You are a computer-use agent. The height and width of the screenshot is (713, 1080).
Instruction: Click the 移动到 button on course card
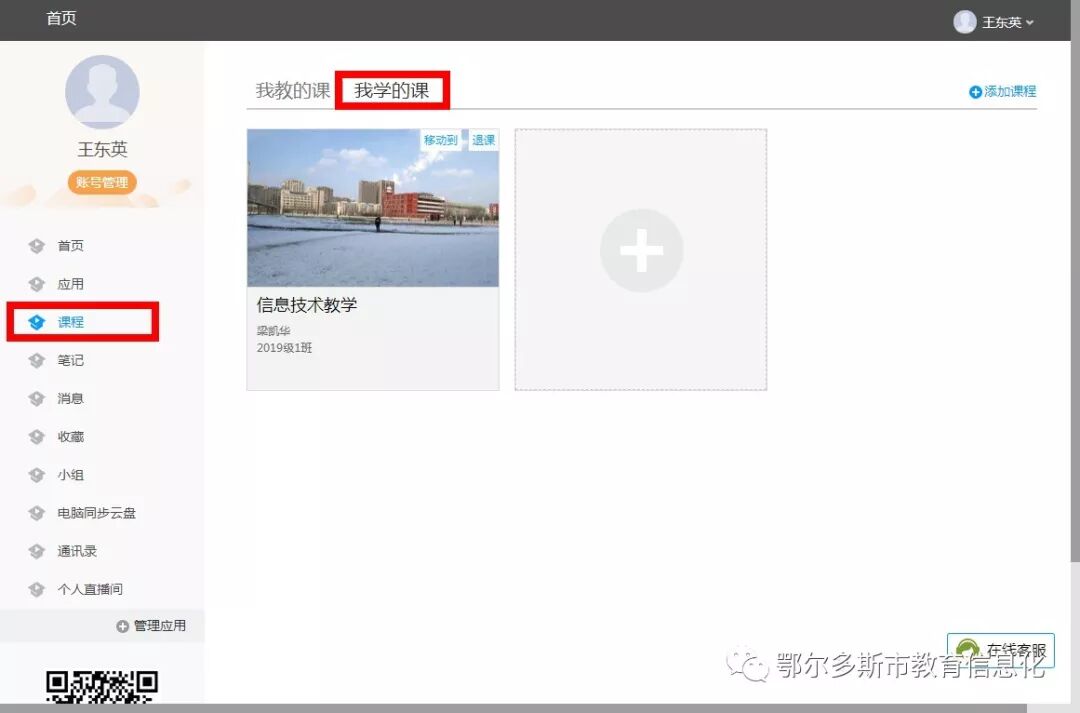(x=441, y=140)
